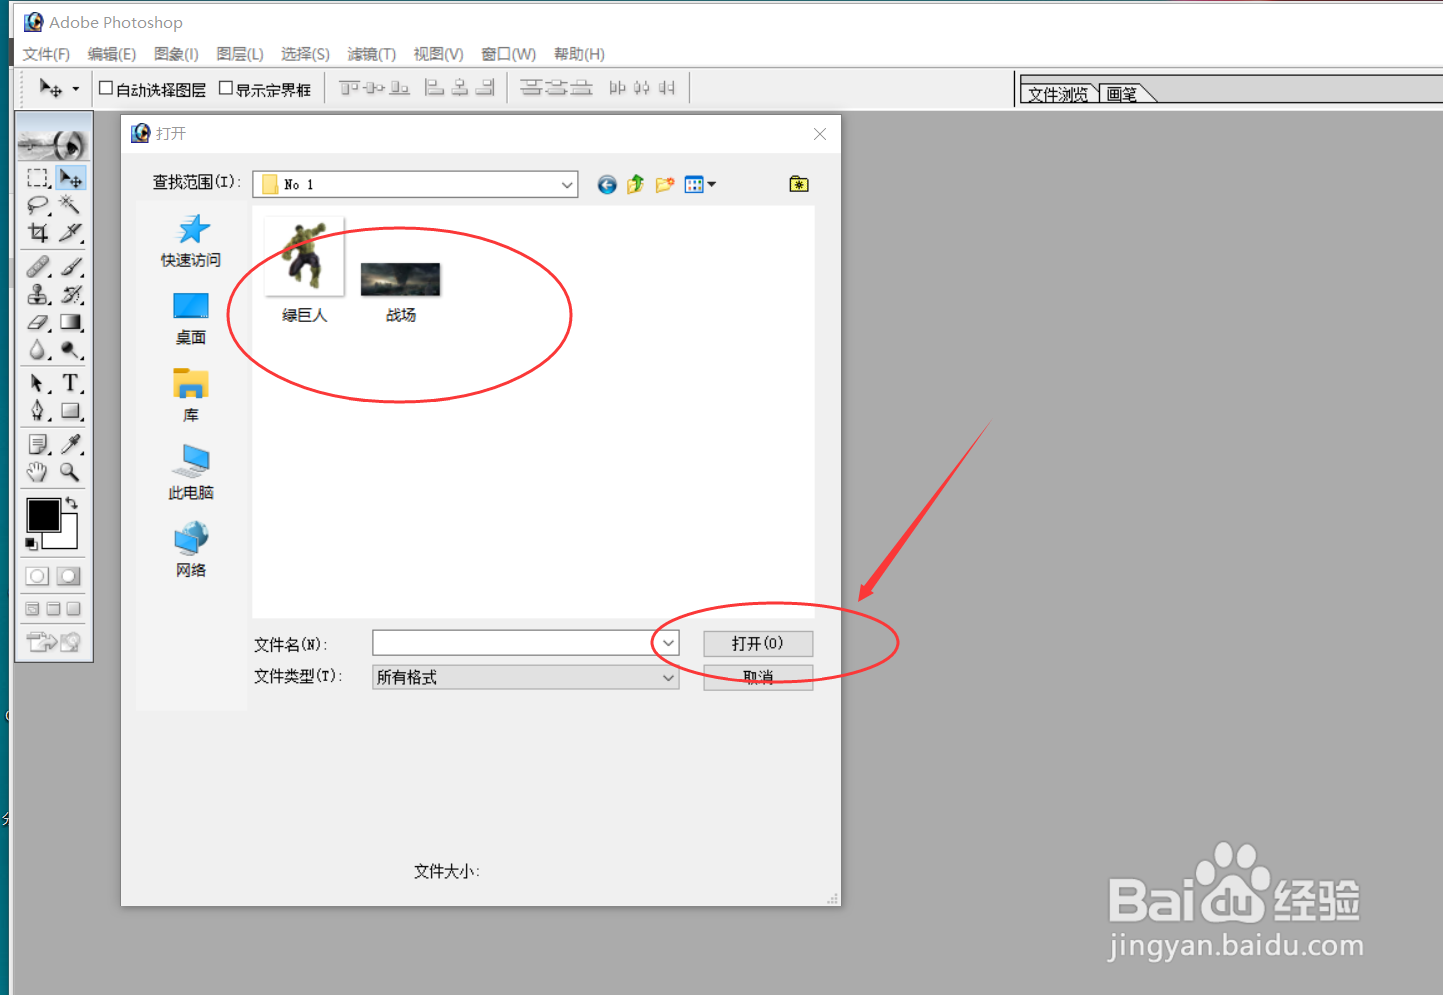Viewport: 1443px width, 995px height.
Task: Click the 打开(O) button
Action: pos(757,643)
